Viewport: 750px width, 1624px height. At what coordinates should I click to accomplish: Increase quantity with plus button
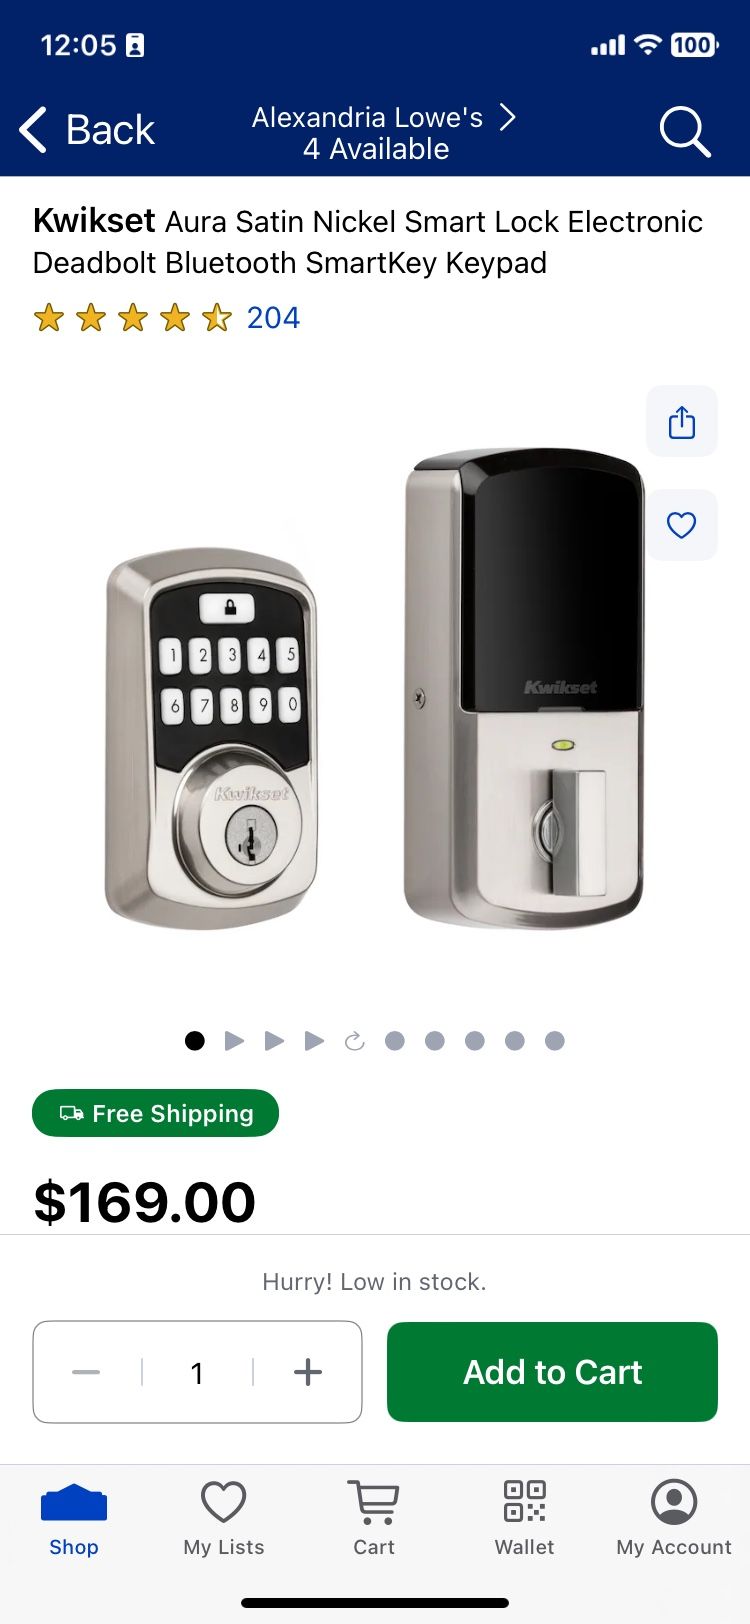[x=308, y=1372]
